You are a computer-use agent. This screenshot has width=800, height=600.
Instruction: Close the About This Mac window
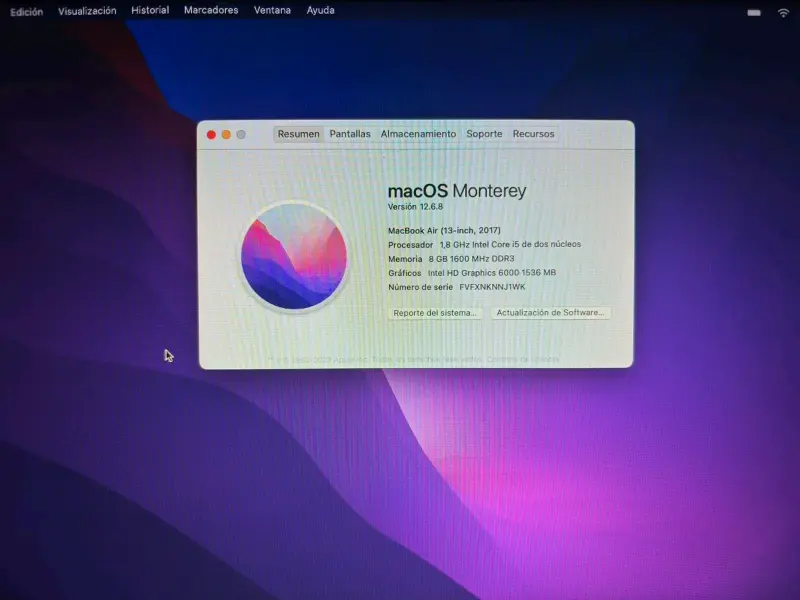click(211, 135)
